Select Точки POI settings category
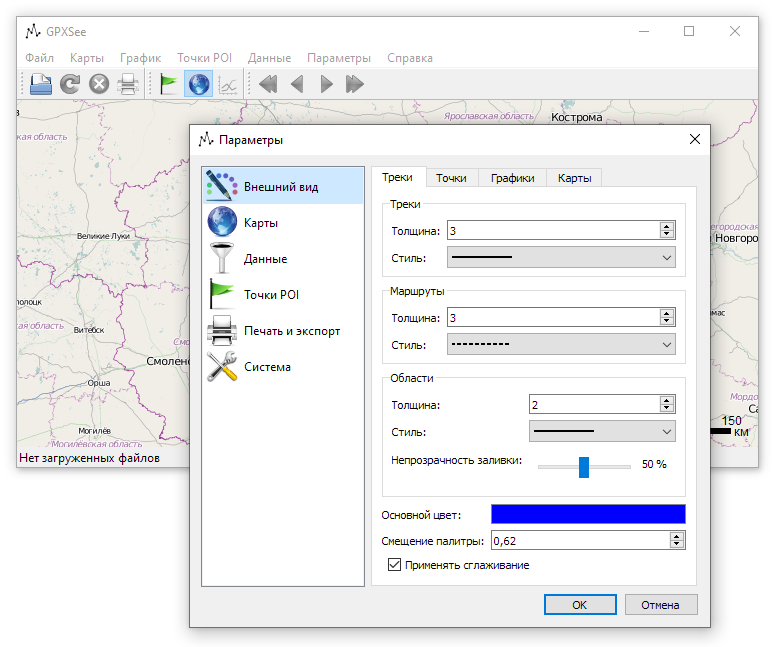This screenshot has height=647, width=780. 283,294
